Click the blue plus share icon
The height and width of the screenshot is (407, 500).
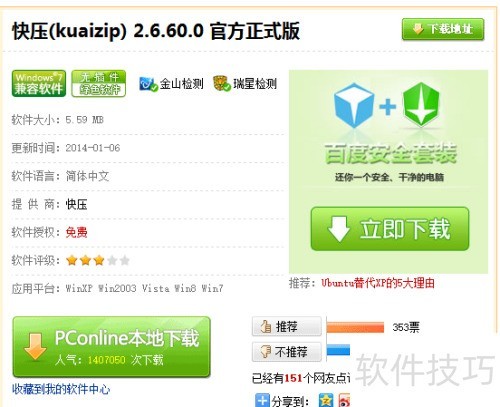[262, 400]
